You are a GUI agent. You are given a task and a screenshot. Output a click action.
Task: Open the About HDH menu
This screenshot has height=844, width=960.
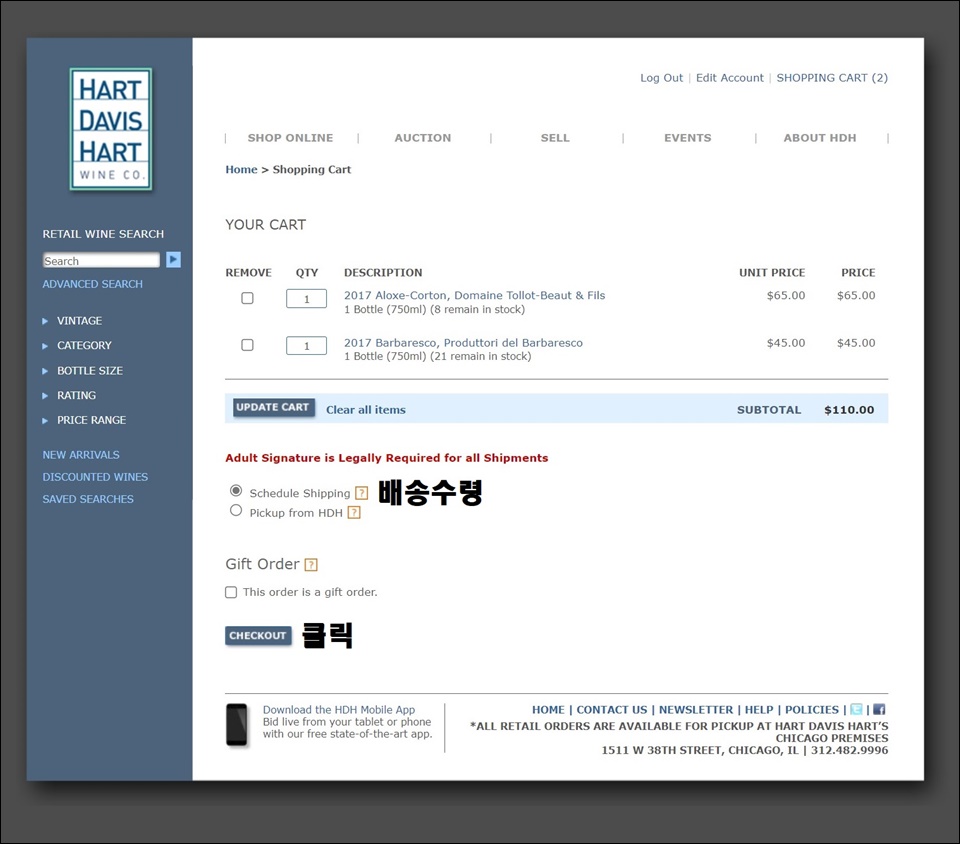pos(820,138)
